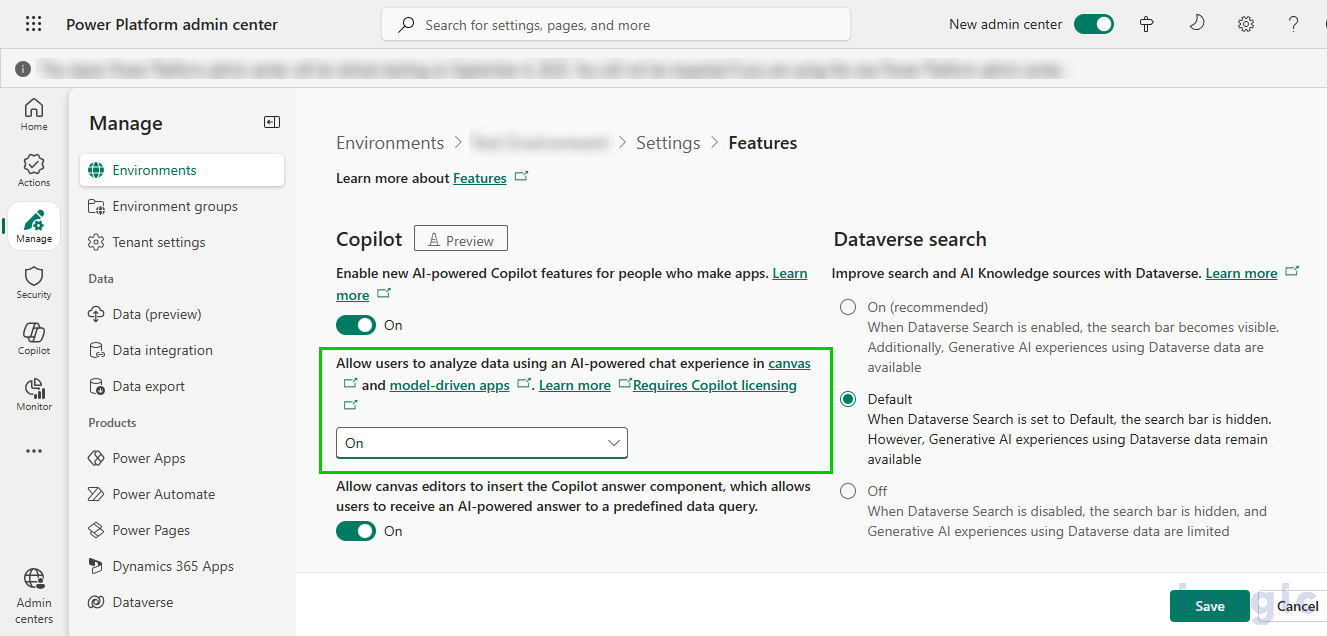Open Actions in the left rail
This screenshot has width=1327, height=636.
34,170
